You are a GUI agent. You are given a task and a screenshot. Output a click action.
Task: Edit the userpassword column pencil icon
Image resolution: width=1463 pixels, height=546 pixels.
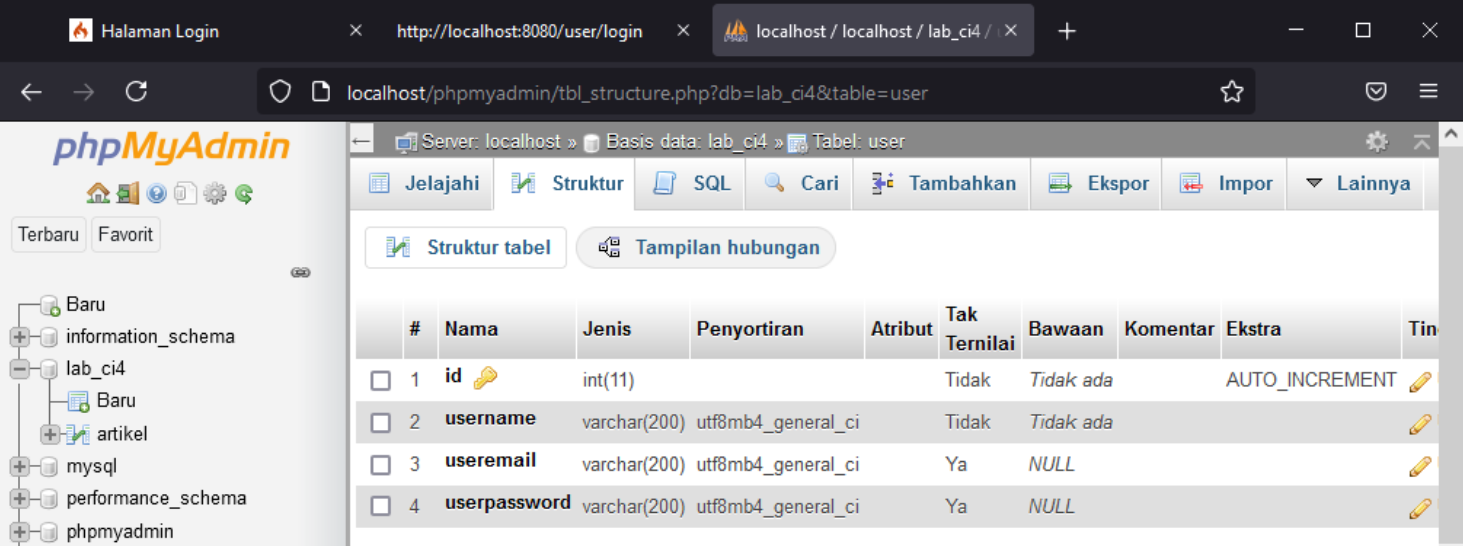click(x=1420, y=507)
